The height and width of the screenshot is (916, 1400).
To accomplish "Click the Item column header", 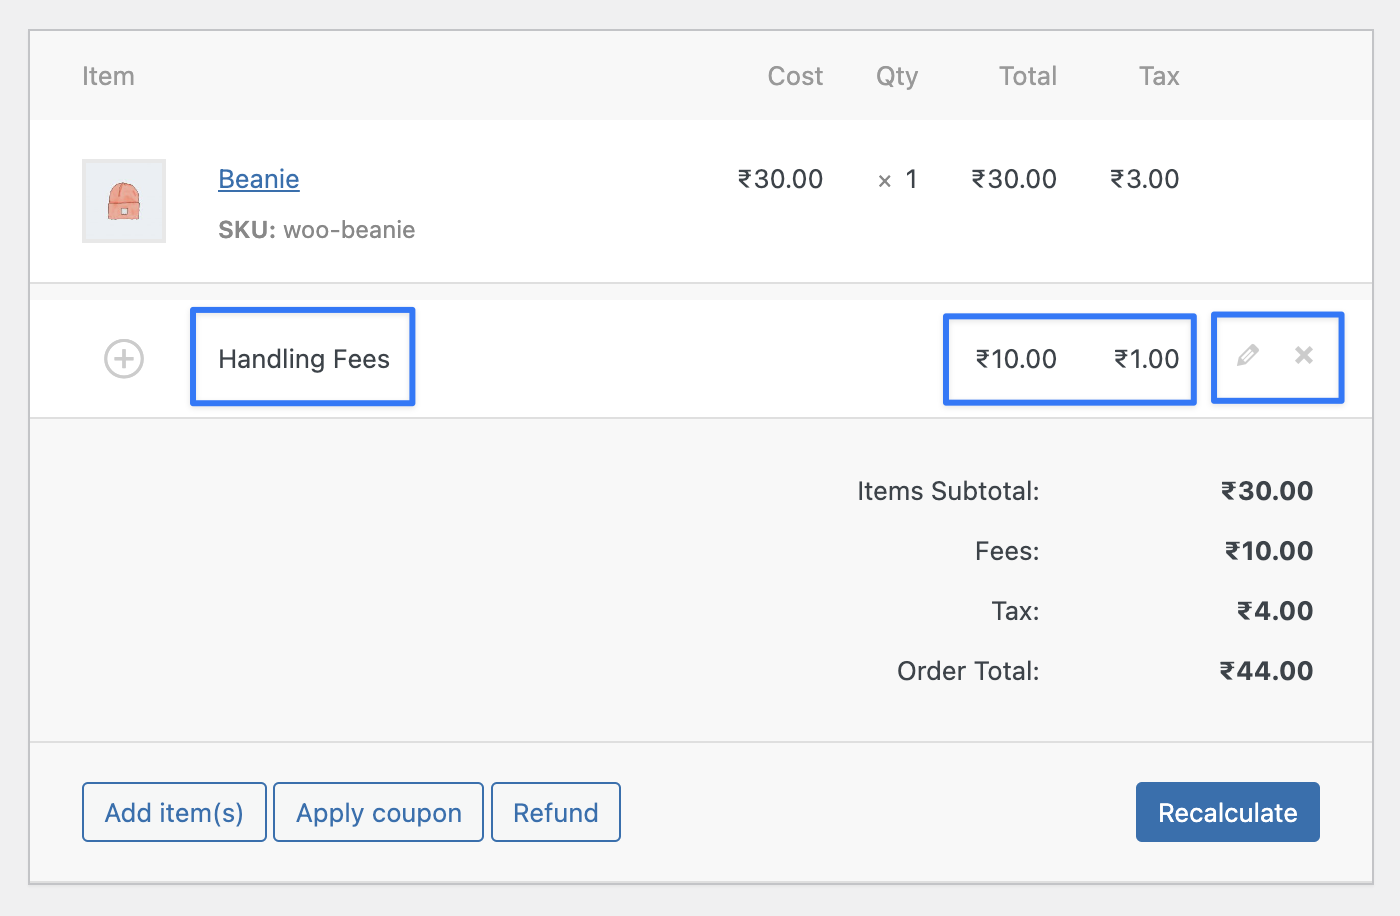I will click(108, 76).
